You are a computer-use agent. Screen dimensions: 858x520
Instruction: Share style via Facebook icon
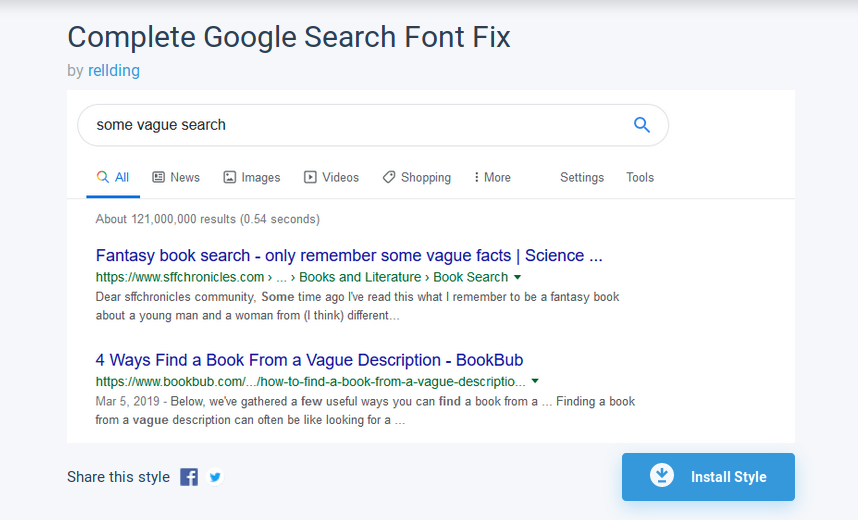click(189, 477)
